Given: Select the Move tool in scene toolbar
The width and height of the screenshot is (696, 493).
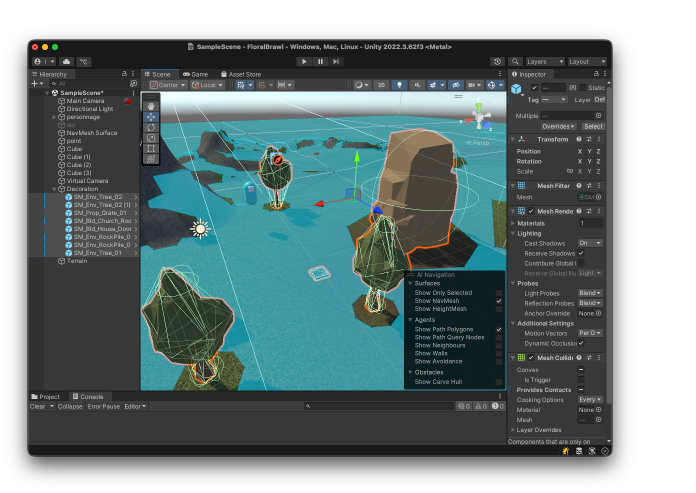Looking at the screenshot, I should pyautogui.click(x=151, y=117).
